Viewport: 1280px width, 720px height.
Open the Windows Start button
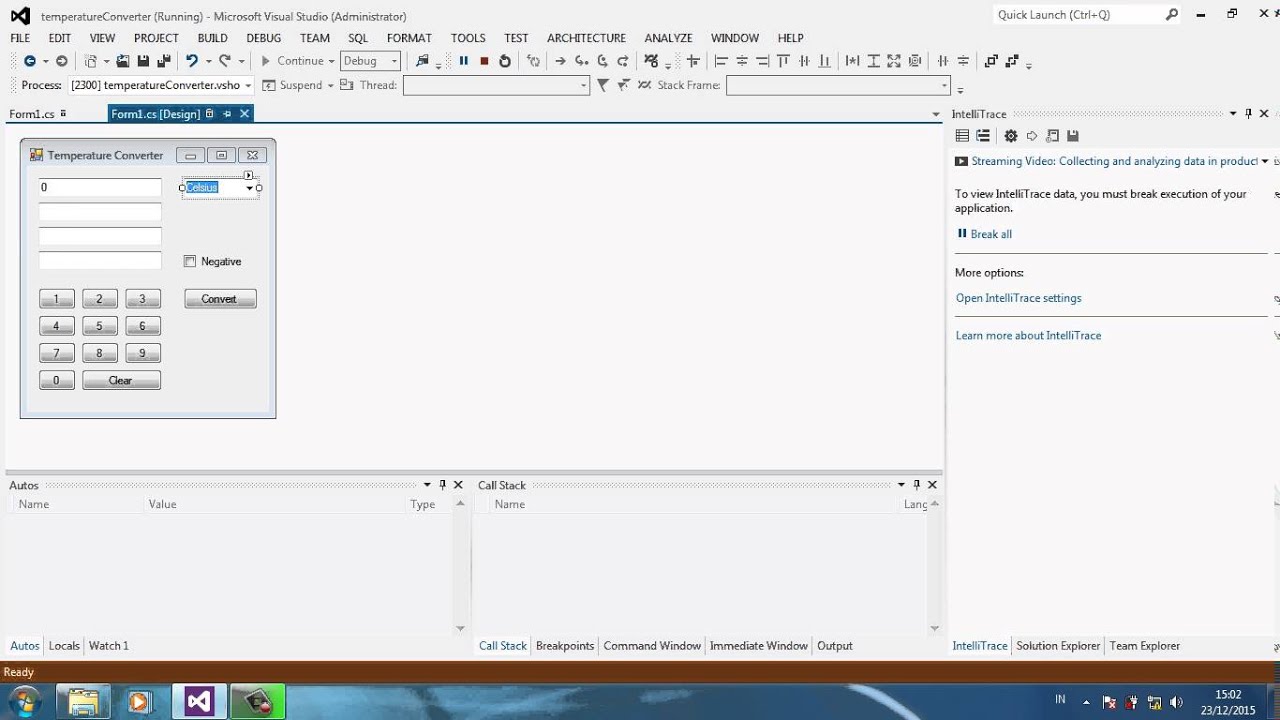tap(24, 701)
